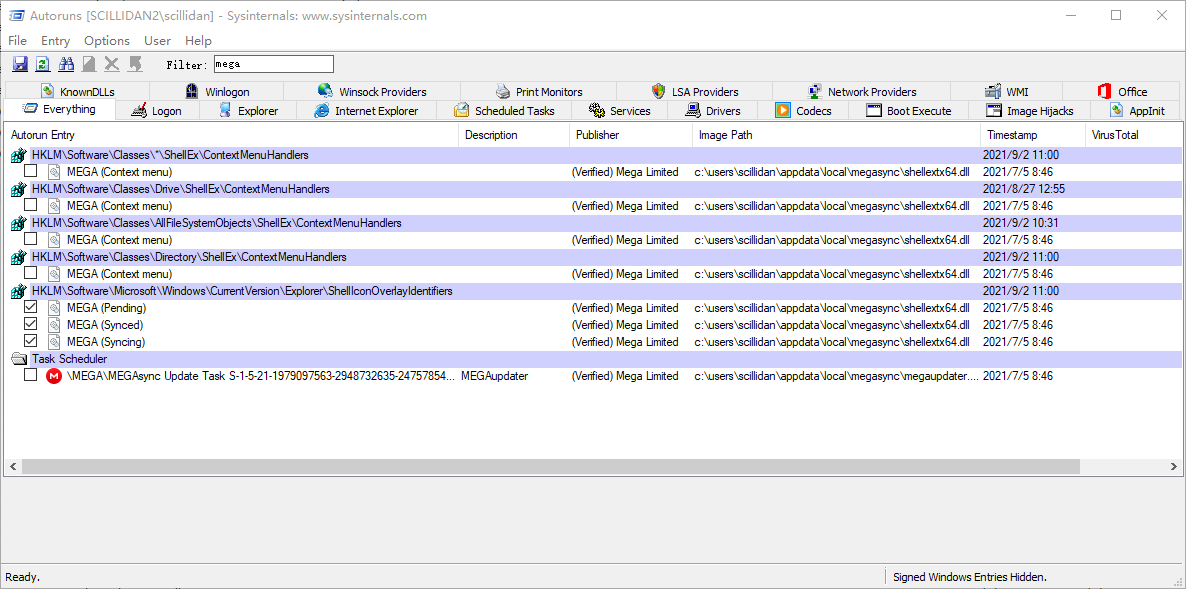
Task: Click registry icon of Directory ContextMenuHandlers key
Action: click(18, 257)
